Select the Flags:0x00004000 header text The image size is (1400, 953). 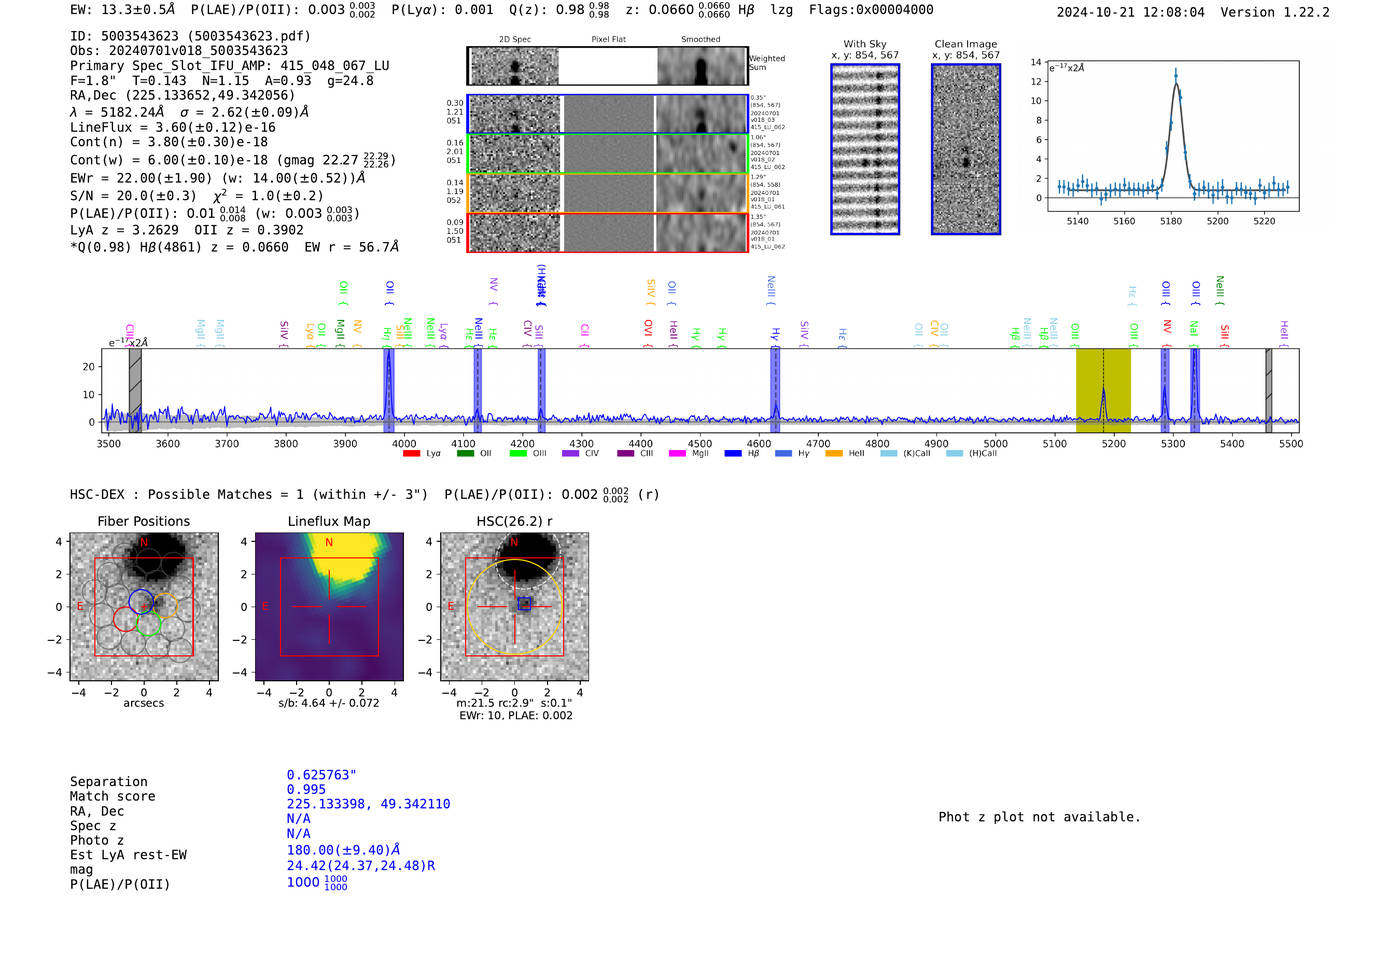[x=871, y=10]
